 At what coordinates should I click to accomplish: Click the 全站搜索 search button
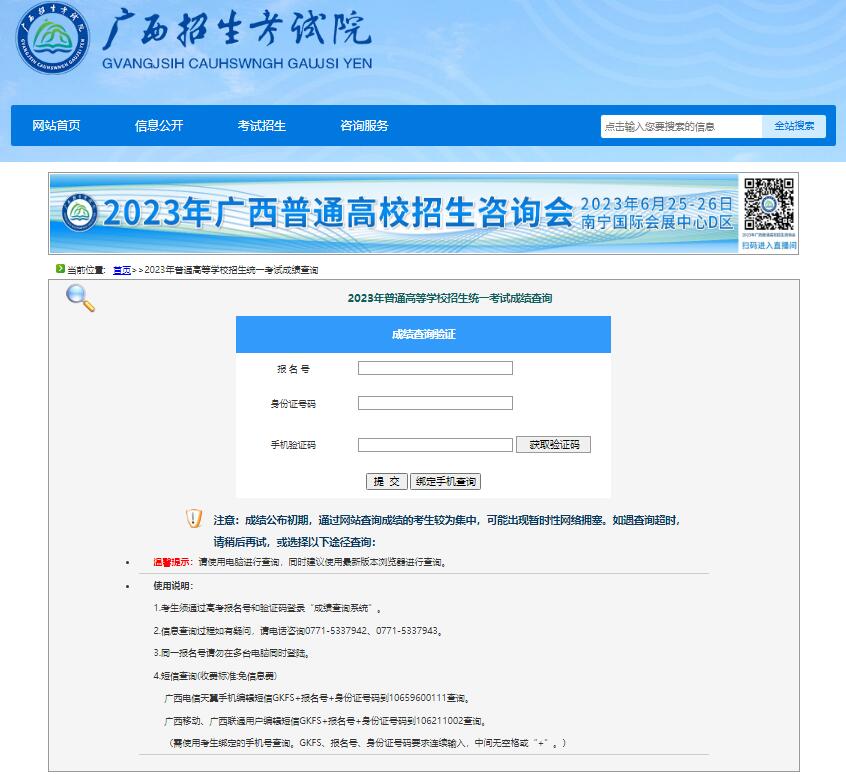click(795, 125)
